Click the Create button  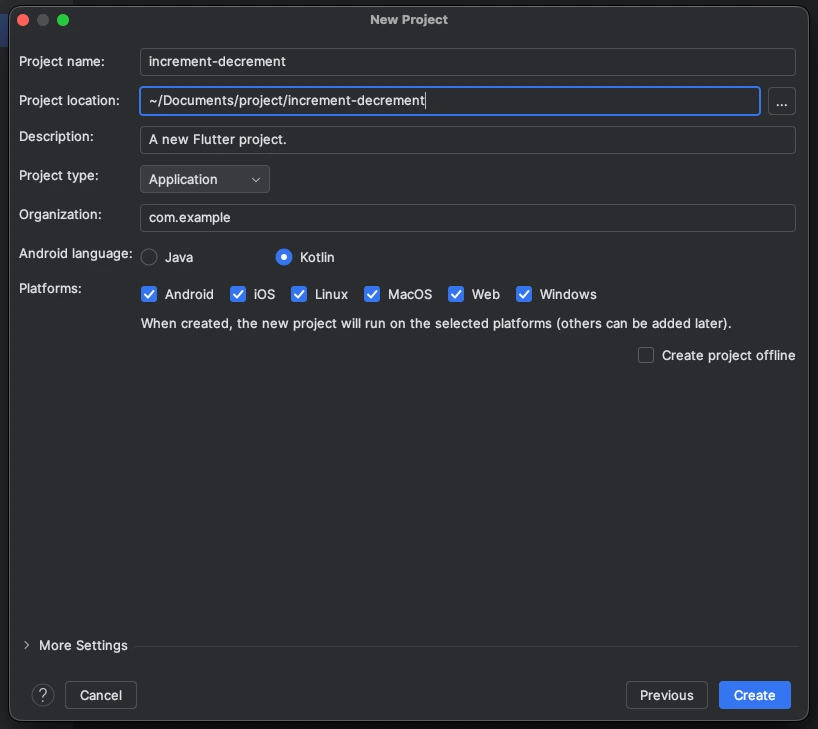754,695
